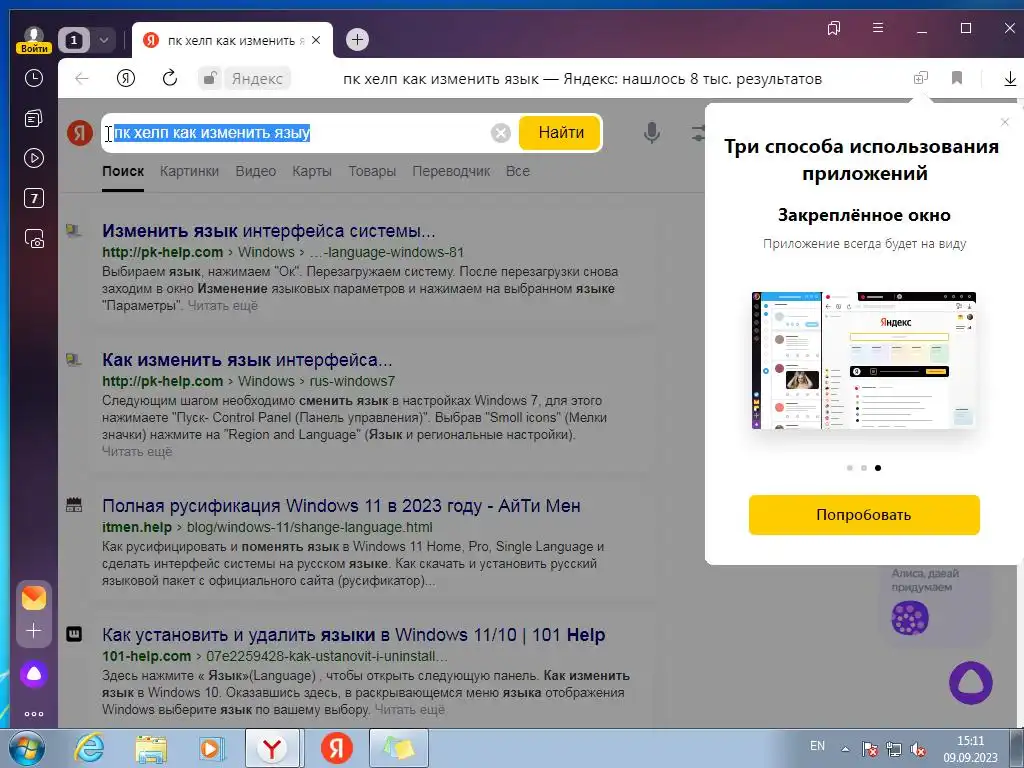Launch Internet Explorer from taskbar
The image size is (1024, 768).
click(x=89, y=748)
